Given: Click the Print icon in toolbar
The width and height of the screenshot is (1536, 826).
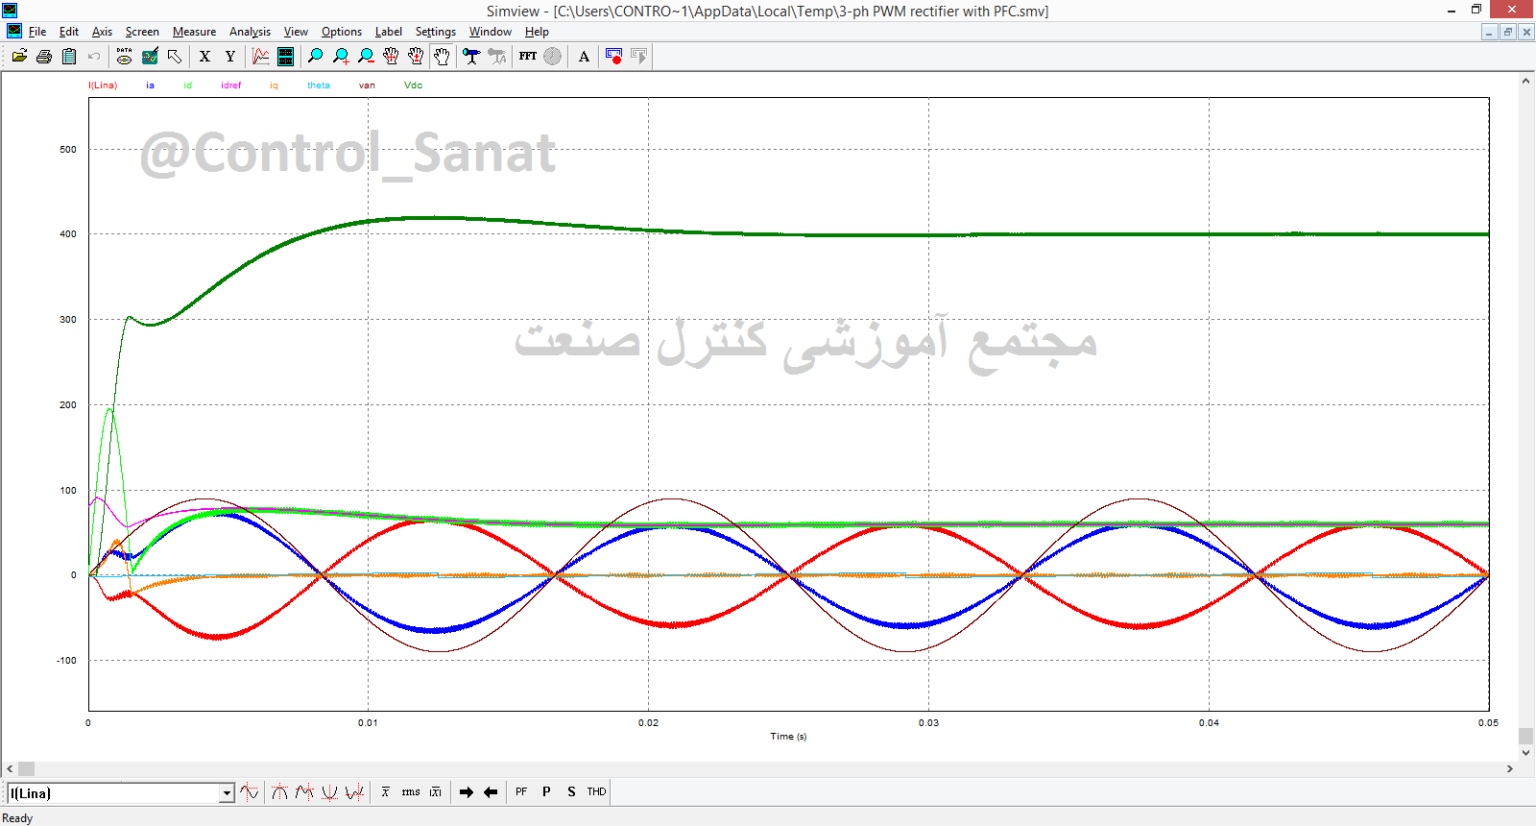Looking at the screenshot, I should 44,57.
